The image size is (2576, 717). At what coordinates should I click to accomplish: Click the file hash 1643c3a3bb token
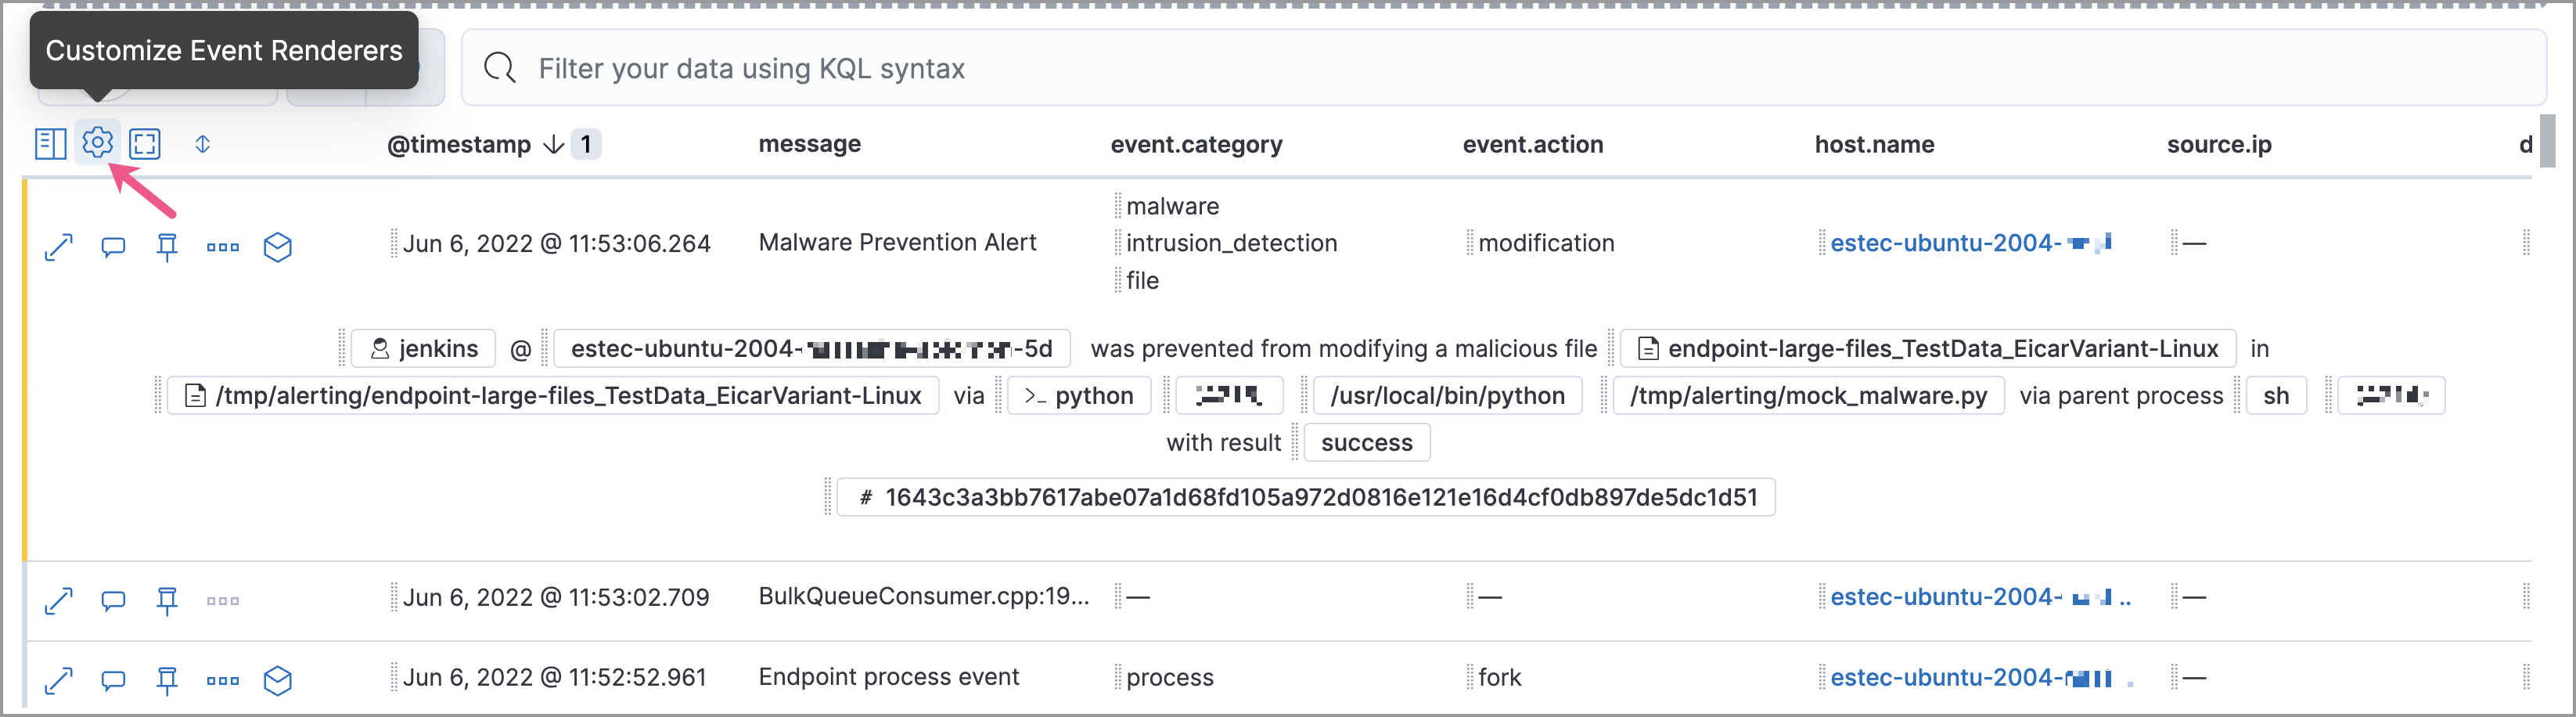1305,497
